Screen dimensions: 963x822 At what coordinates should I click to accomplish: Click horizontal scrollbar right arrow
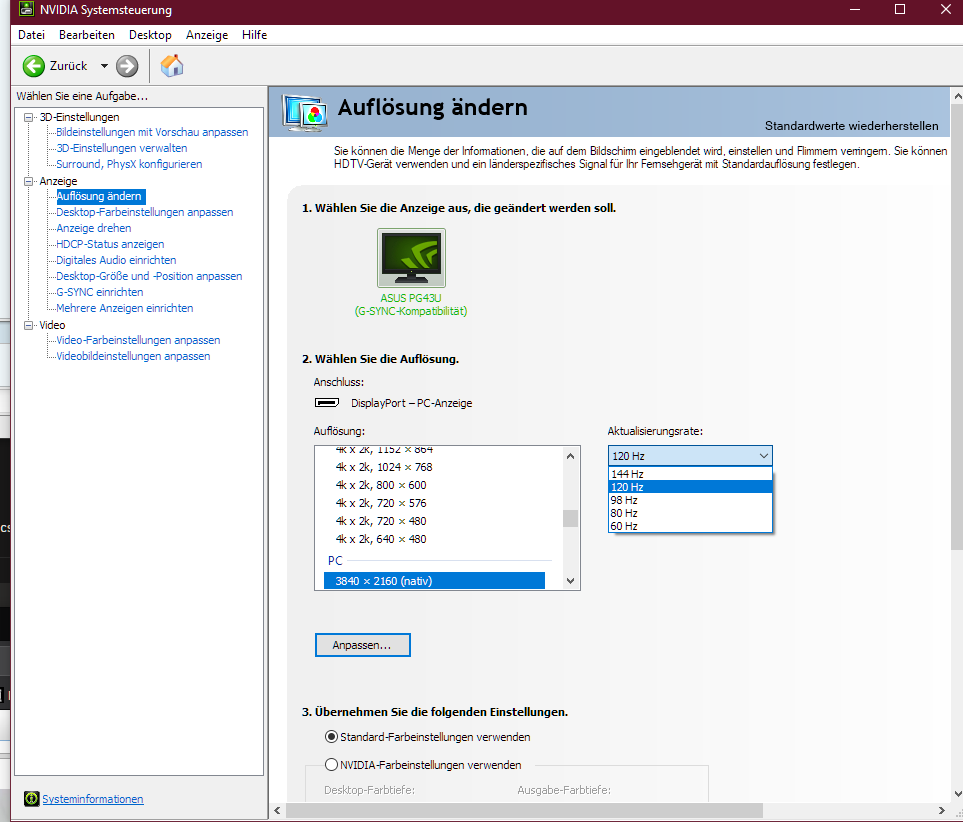click(x=942, y=810)
